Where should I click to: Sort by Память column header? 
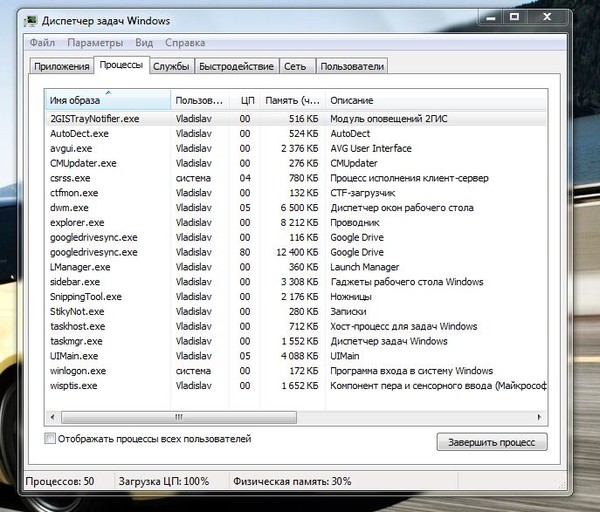(x=293, y=100)
